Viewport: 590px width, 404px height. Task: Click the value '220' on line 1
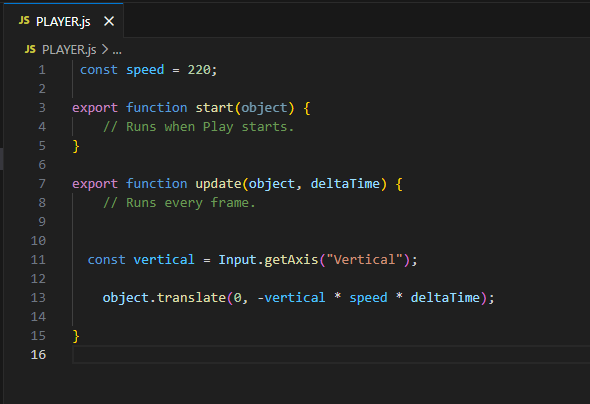(199, 70)
